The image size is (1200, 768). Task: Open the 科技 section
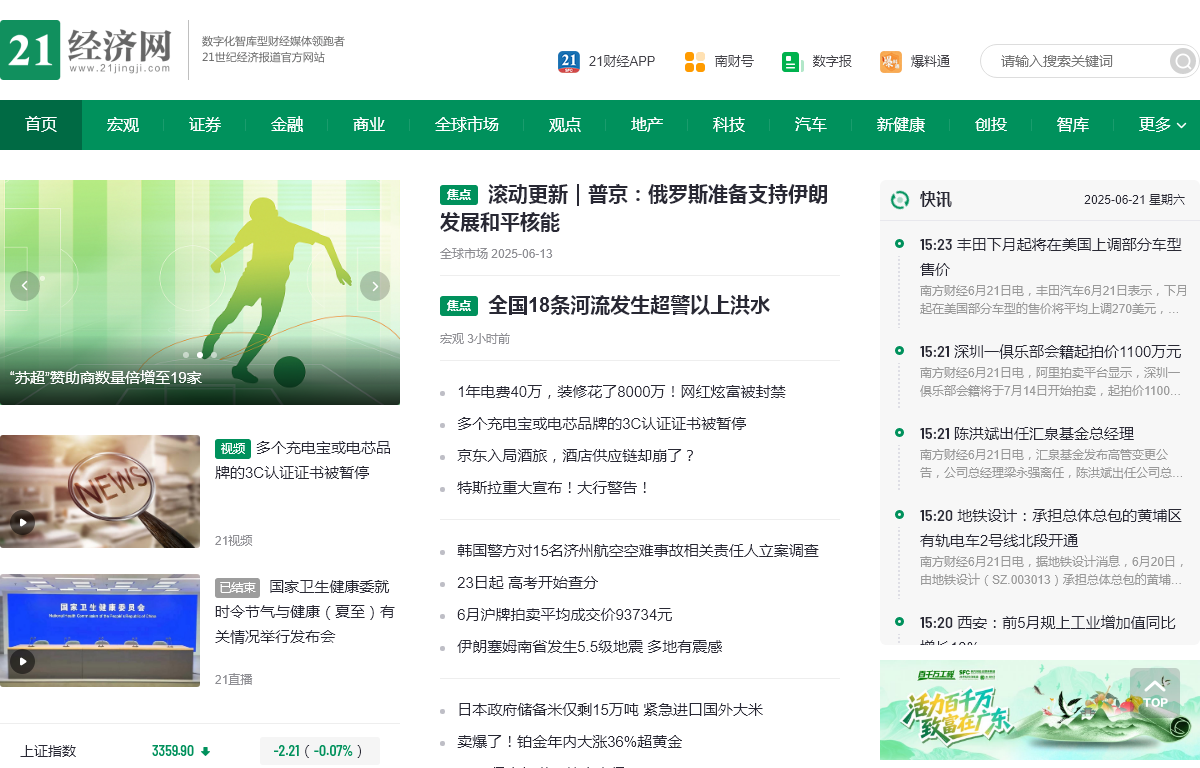[729, 125]
